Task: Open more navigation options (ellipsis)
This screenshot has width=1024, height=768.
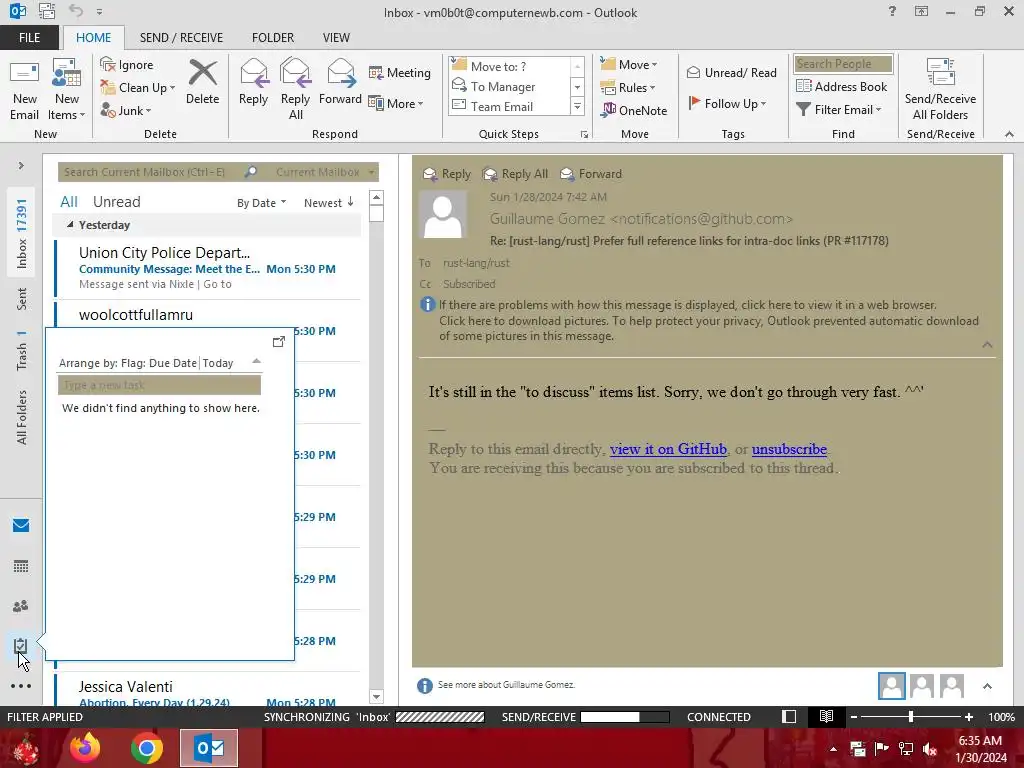Action: click(x=21, y=686)
